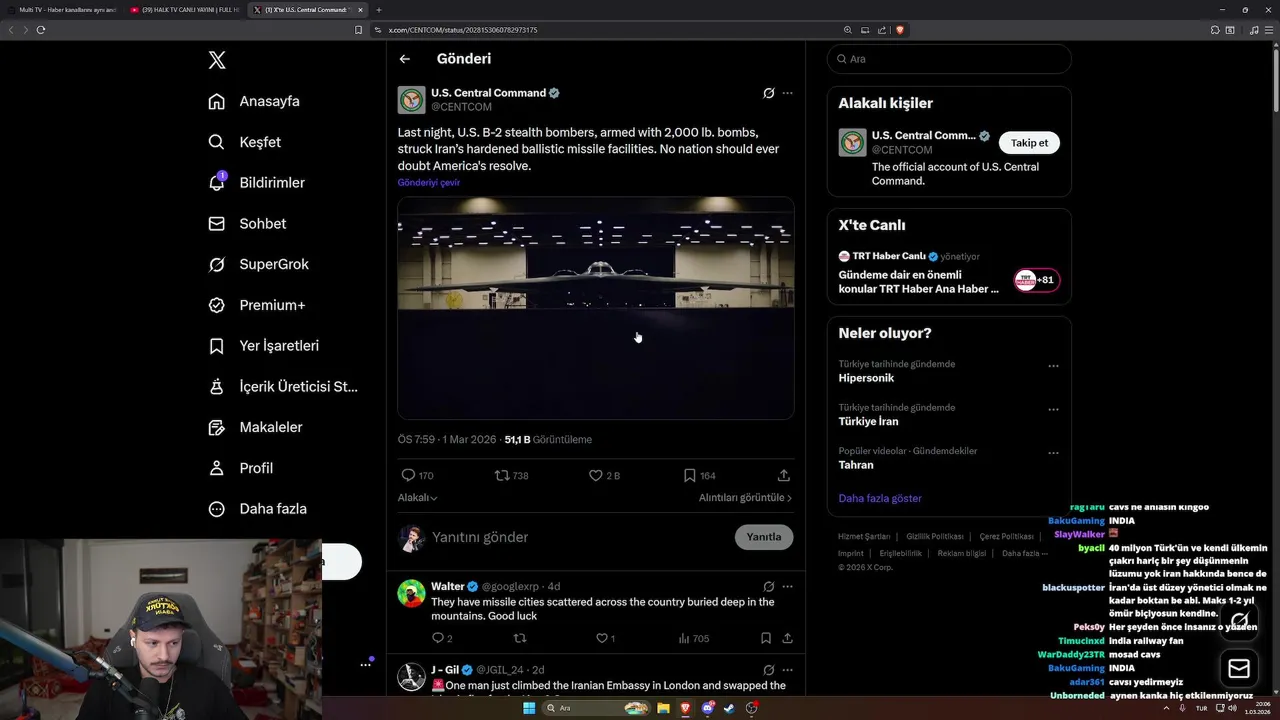The width and height of the screenshot is (1280, 720).
Task: Click U.S. Central Command avatar in post
Action: [412, 100]
